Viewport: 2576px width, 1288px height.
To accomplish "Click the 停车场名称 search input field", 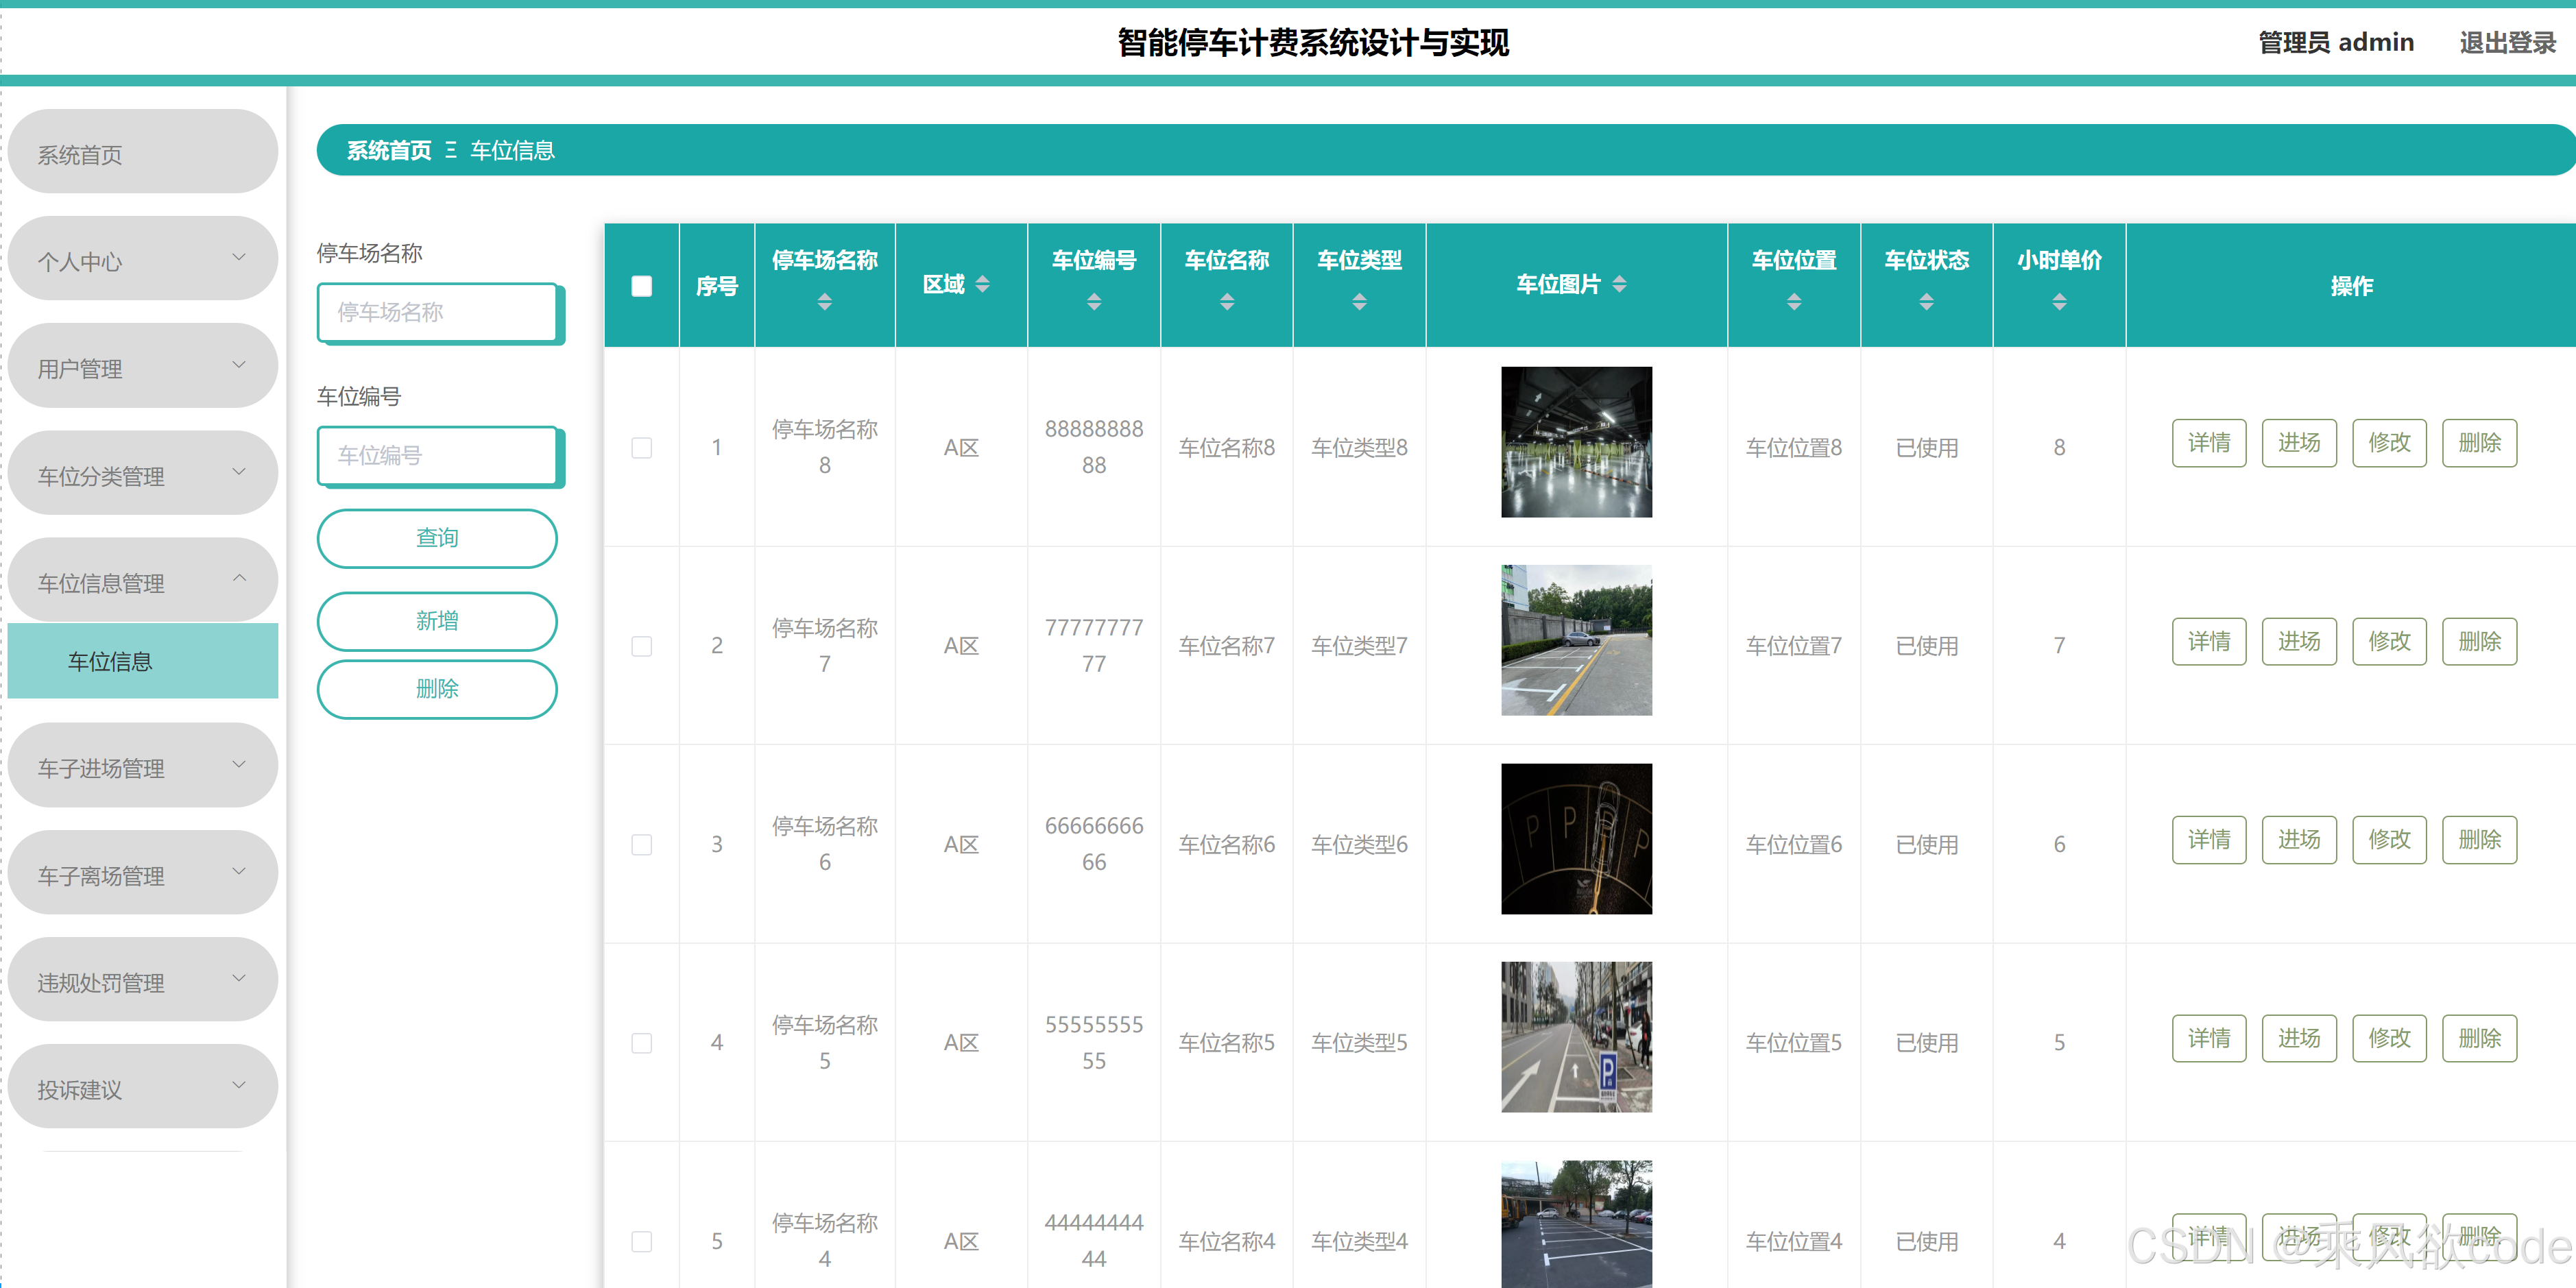I will click(x=436, y=312).
